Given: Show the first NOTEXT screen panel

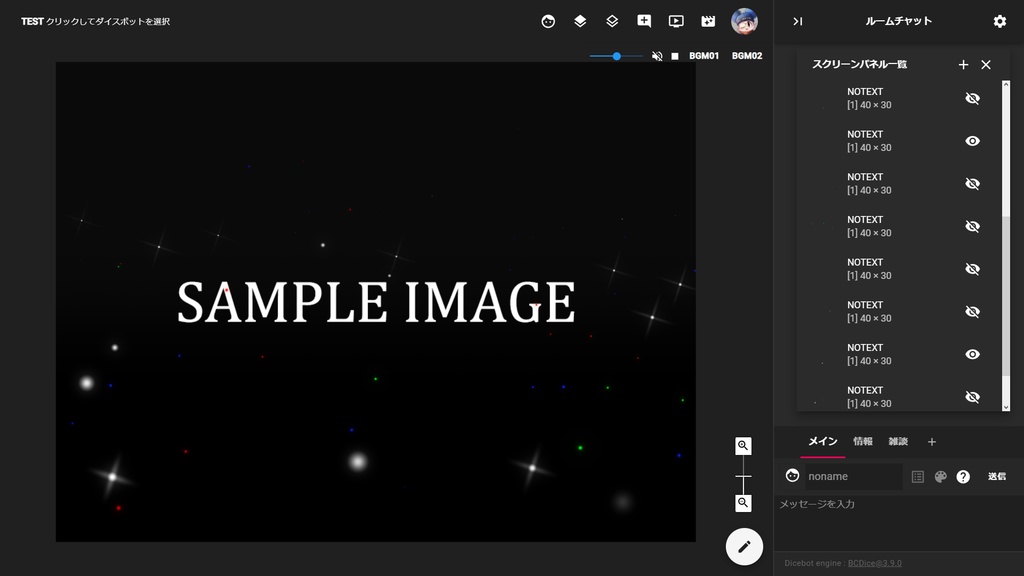Looking at the screenshot, I should coord(972,97).
